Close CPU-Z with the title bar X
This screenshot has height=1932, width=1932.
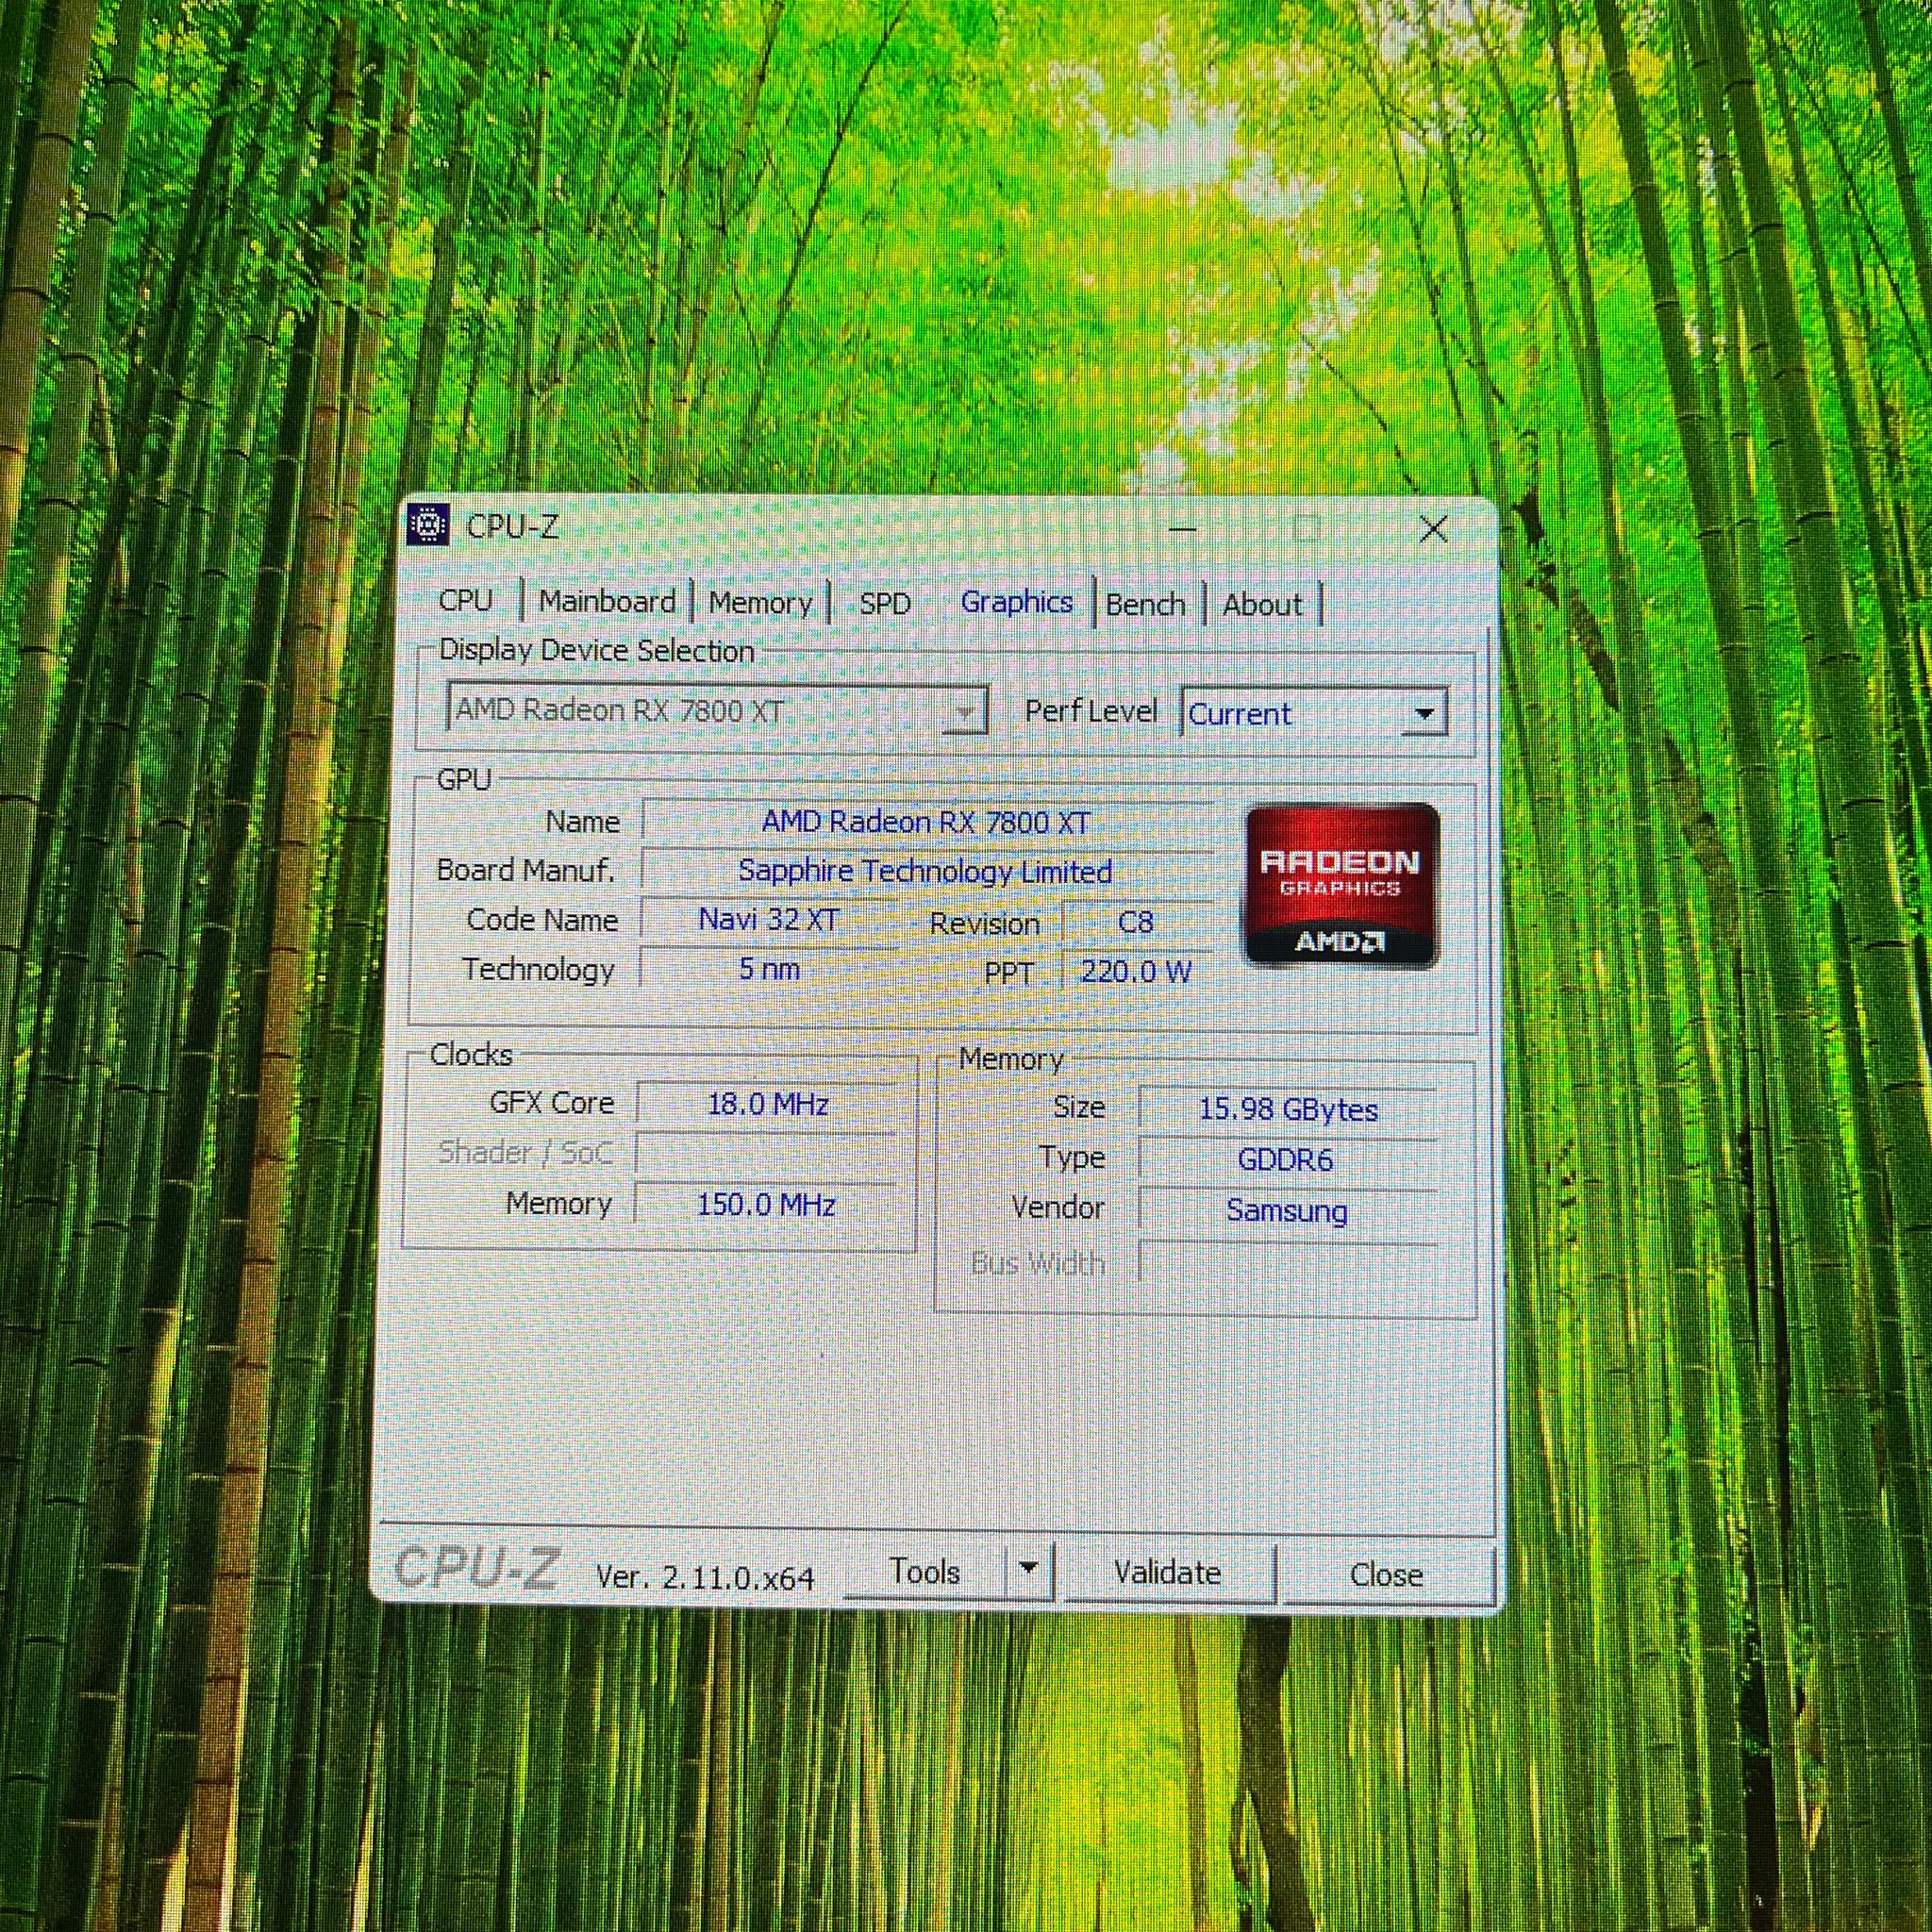pos(1434,529)
